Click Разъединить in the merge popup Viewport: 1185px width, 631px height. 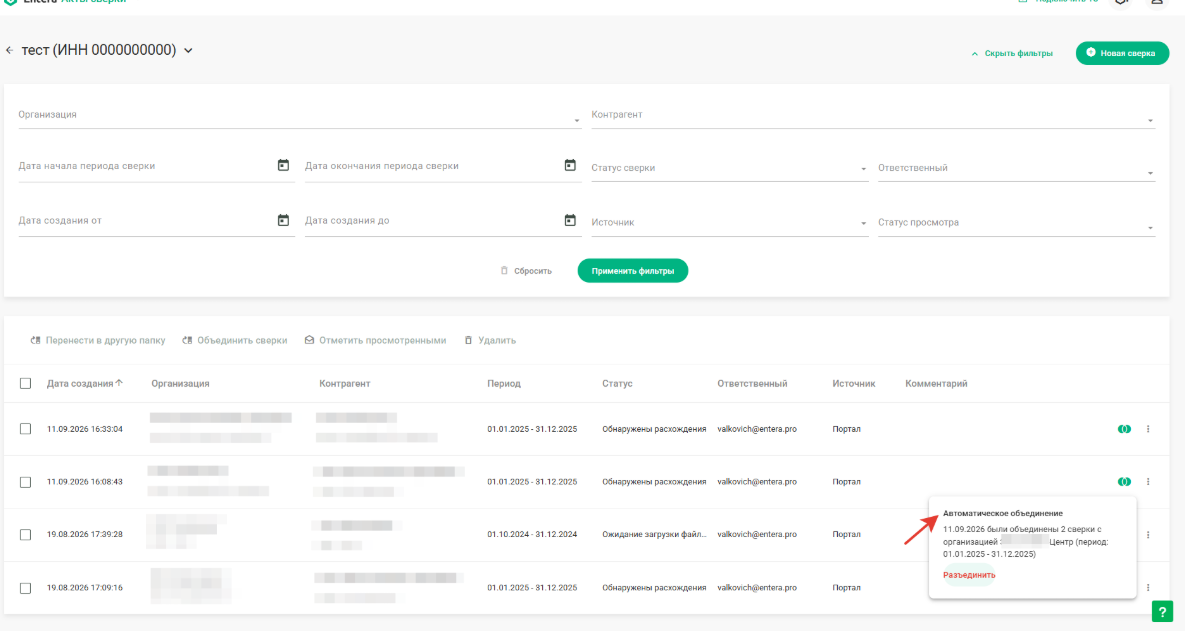coord(969,575)
